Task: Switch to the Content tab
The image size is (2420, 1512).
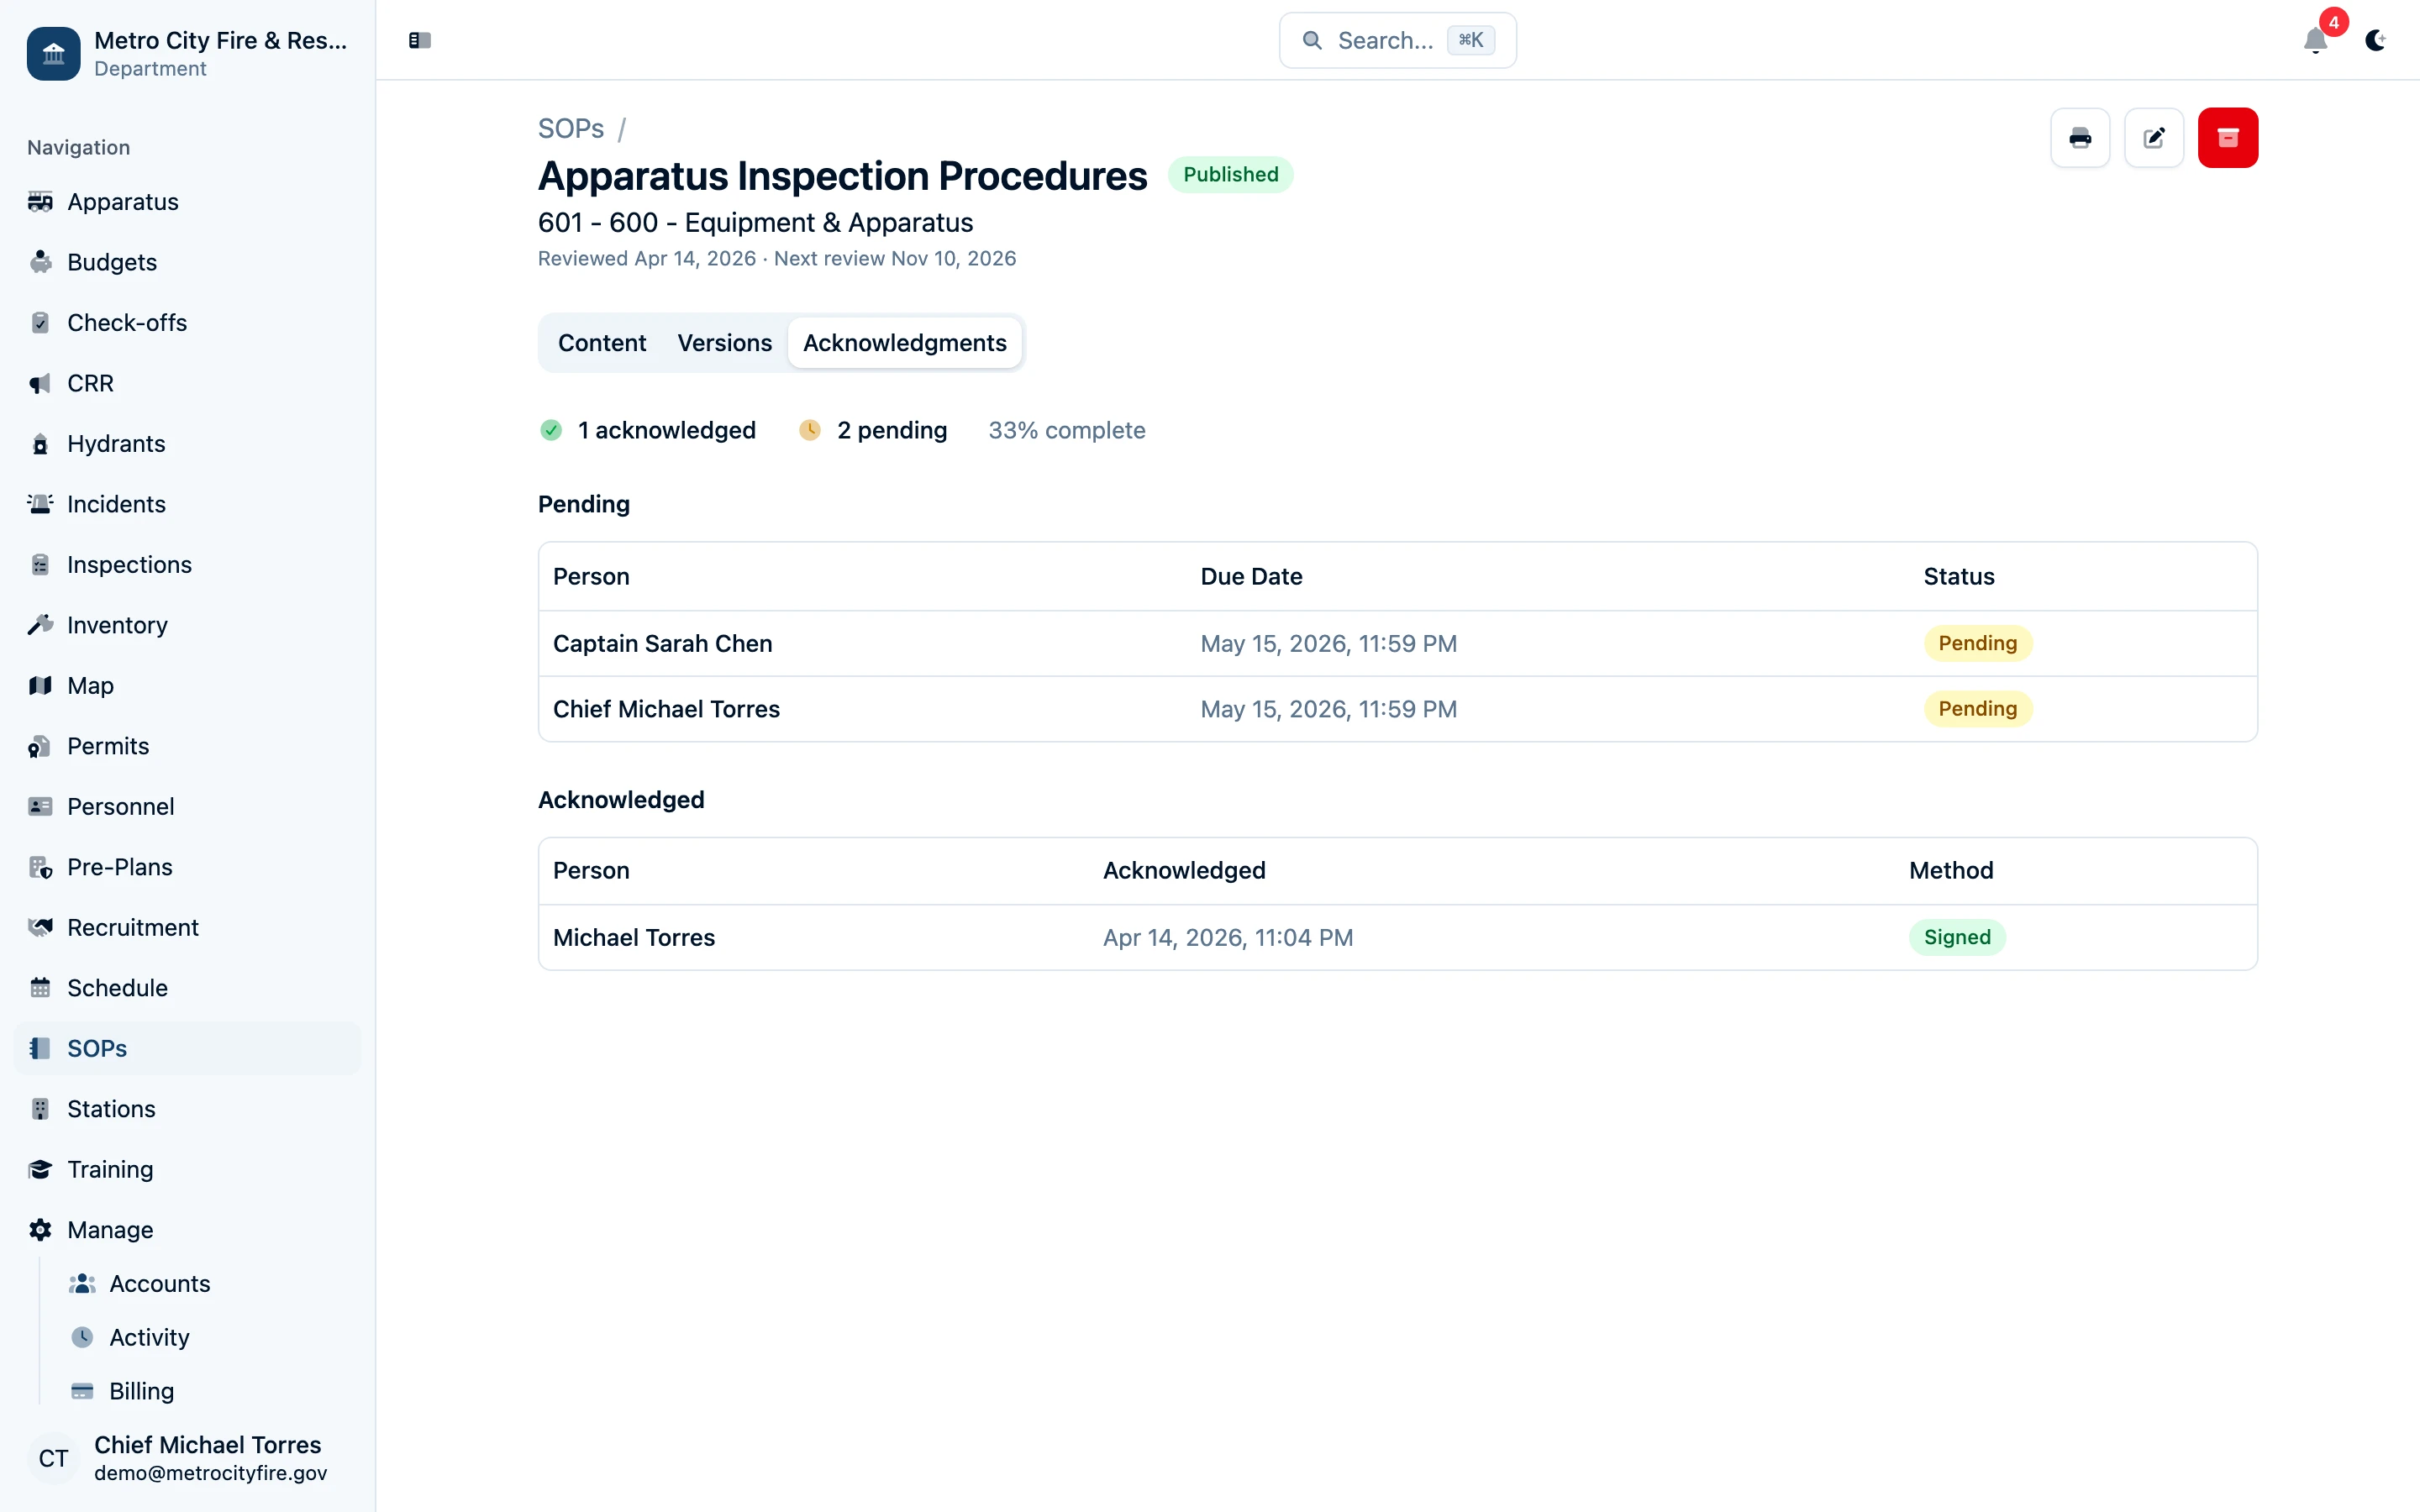Action: [x=601, y=343]
